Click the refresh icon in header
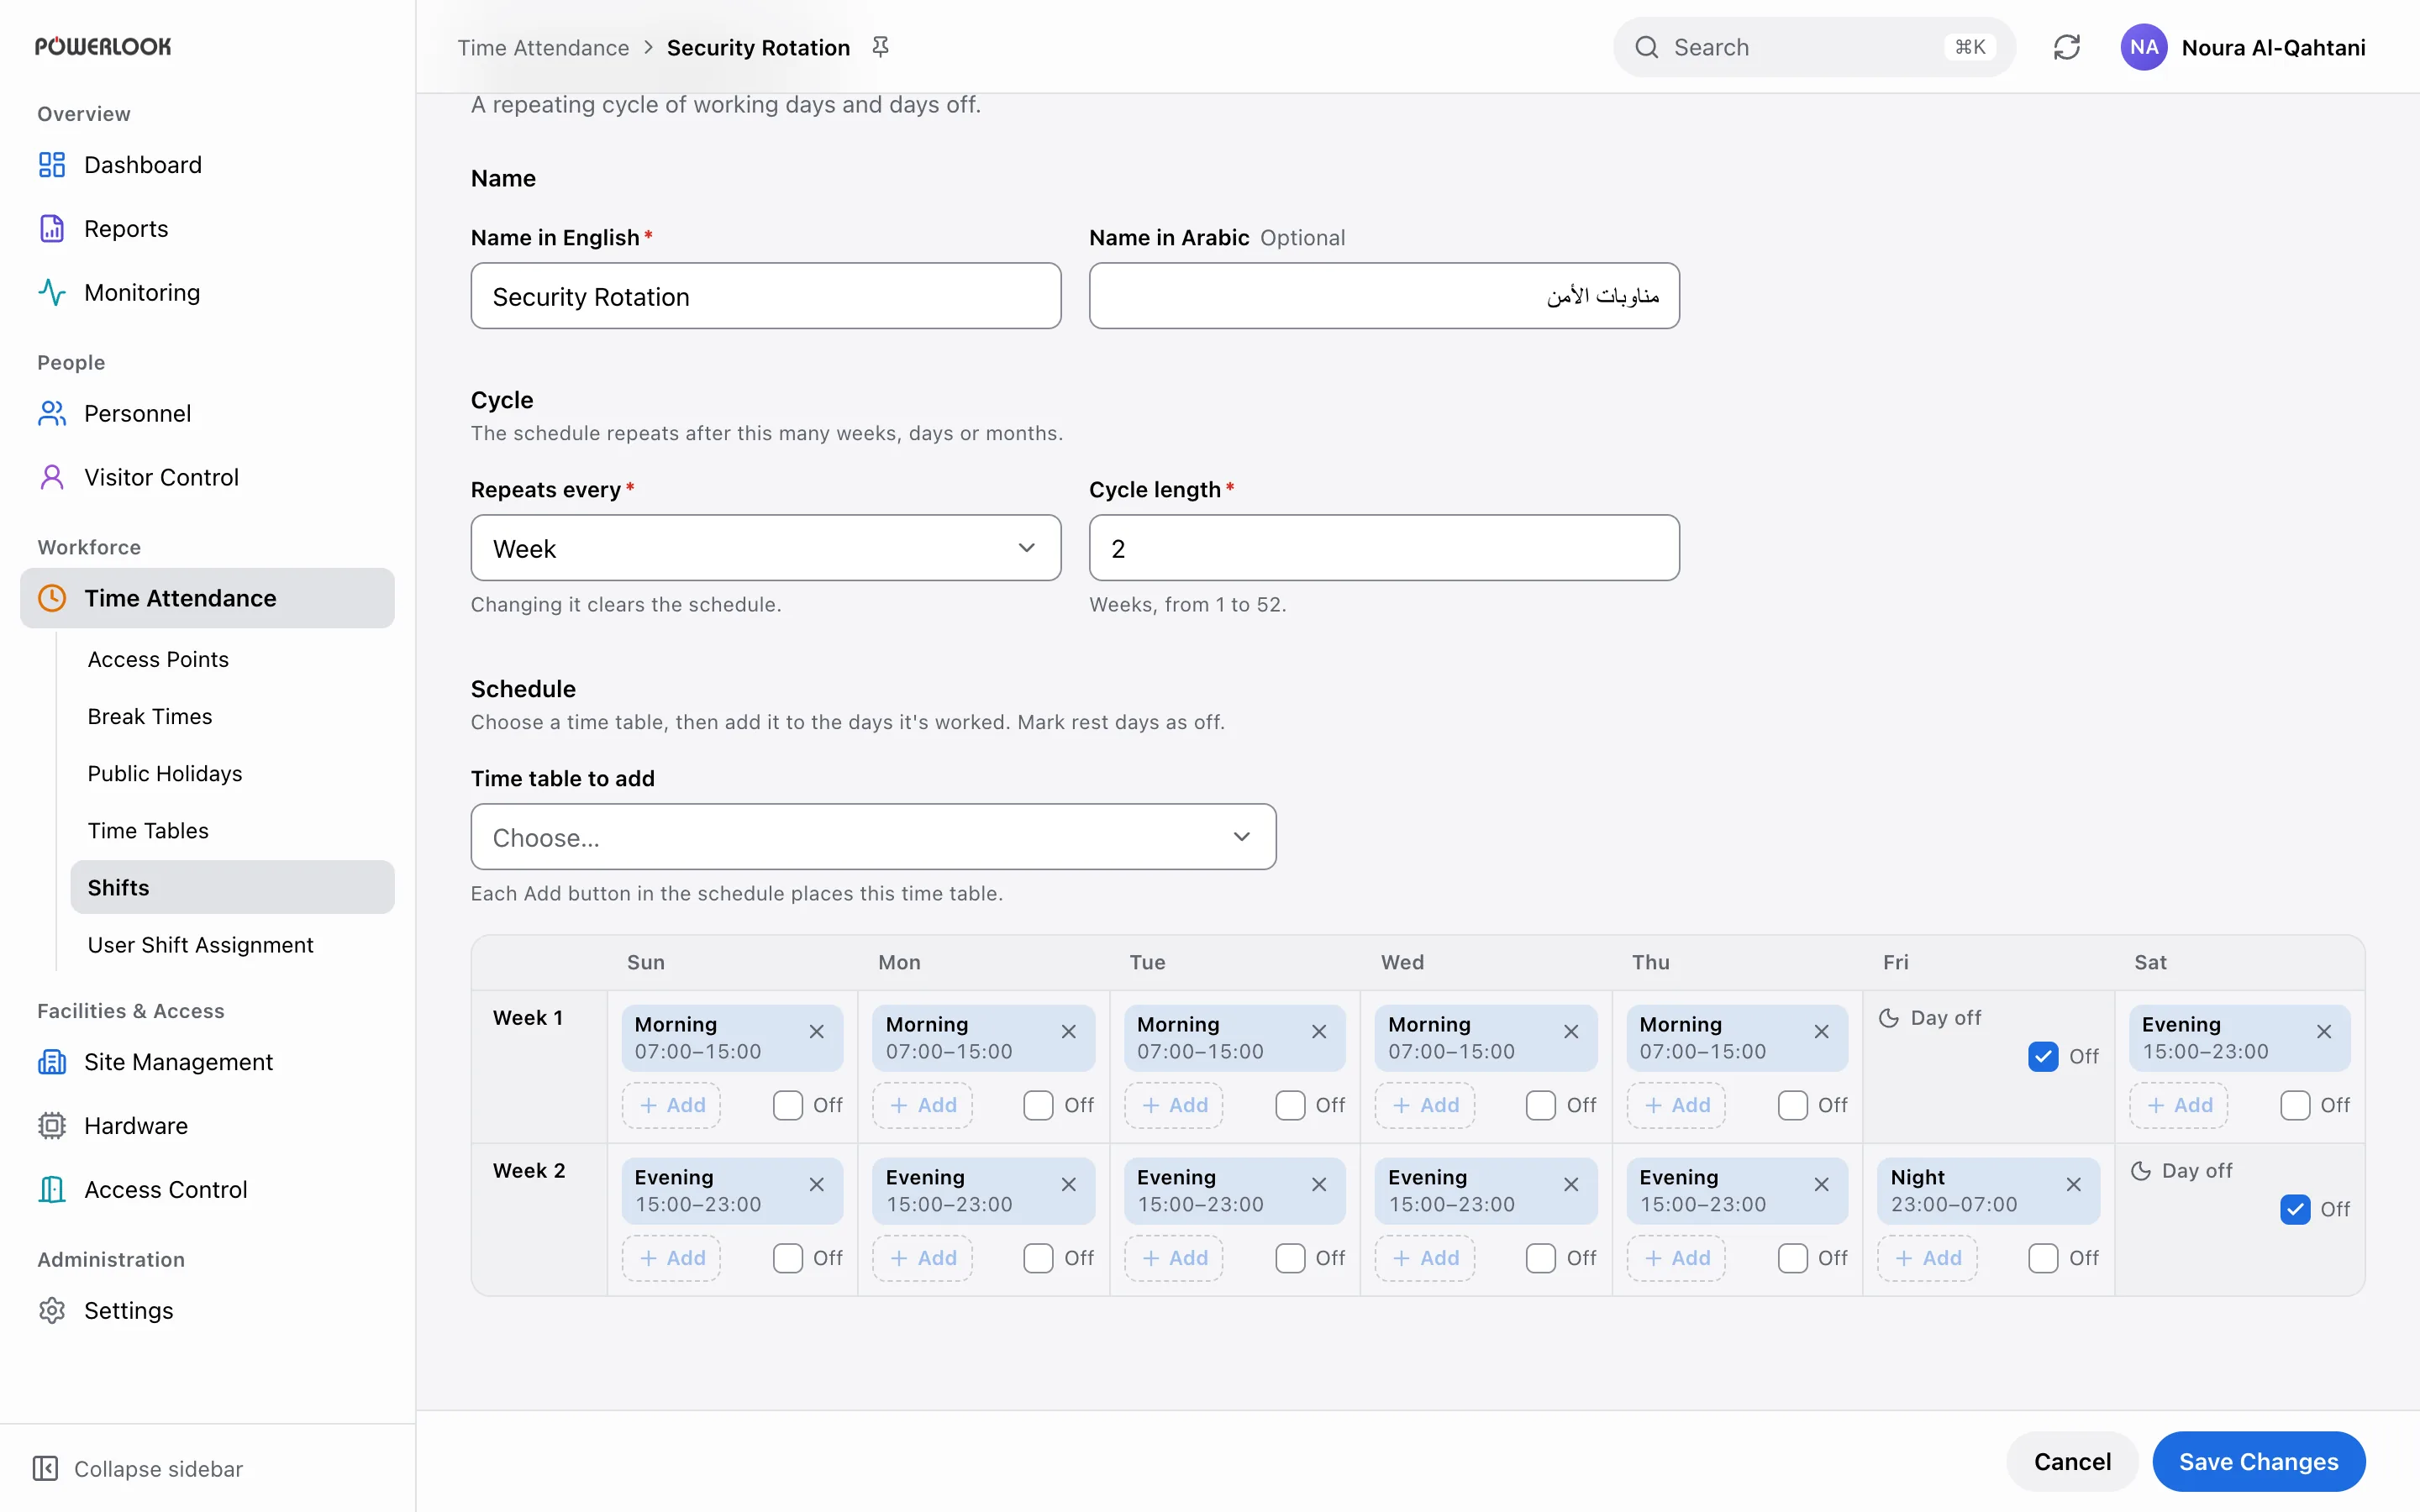 pyautogui.click(x=2067, y=47)
